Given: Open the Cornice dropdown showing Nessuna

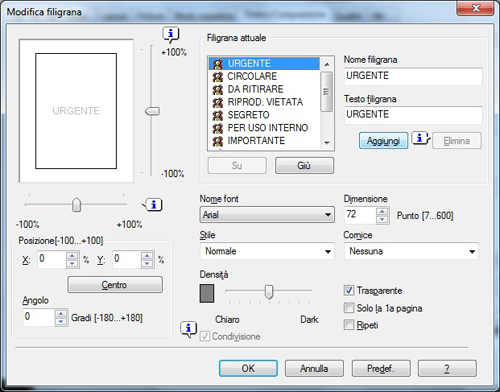Looking at the screenshot, I should coord(411,251).
